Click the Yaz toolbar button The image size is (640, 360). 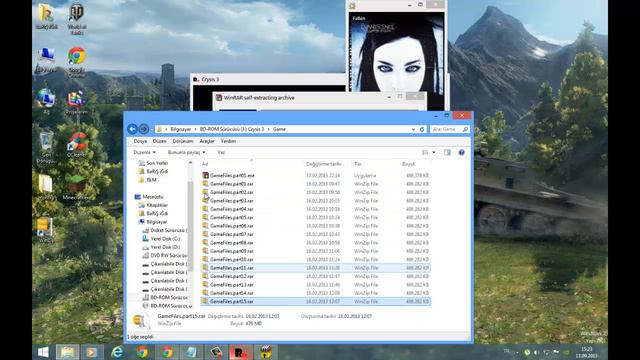[x=221, y=152]
